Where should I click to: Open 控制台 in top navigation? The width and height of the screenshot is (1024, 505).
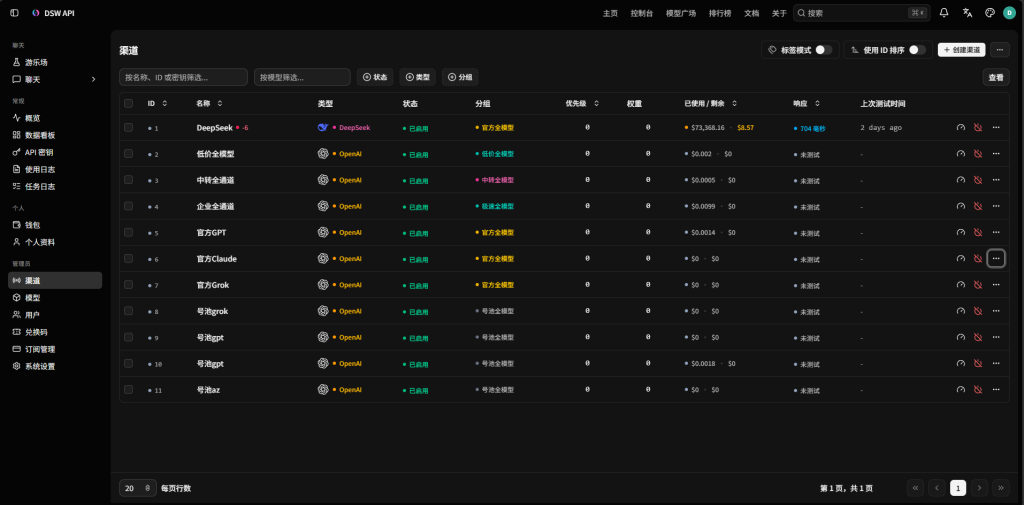[x=641, y=13]
